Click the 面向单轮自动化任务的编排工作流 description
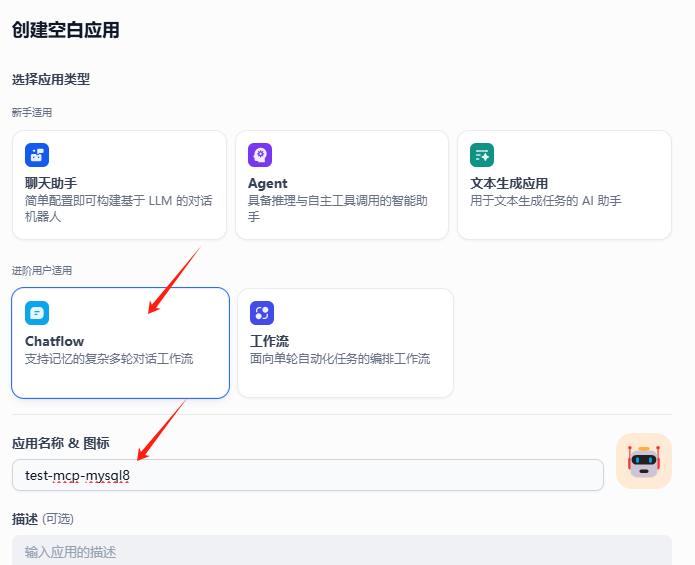The image size is (695, 565). 340,358
